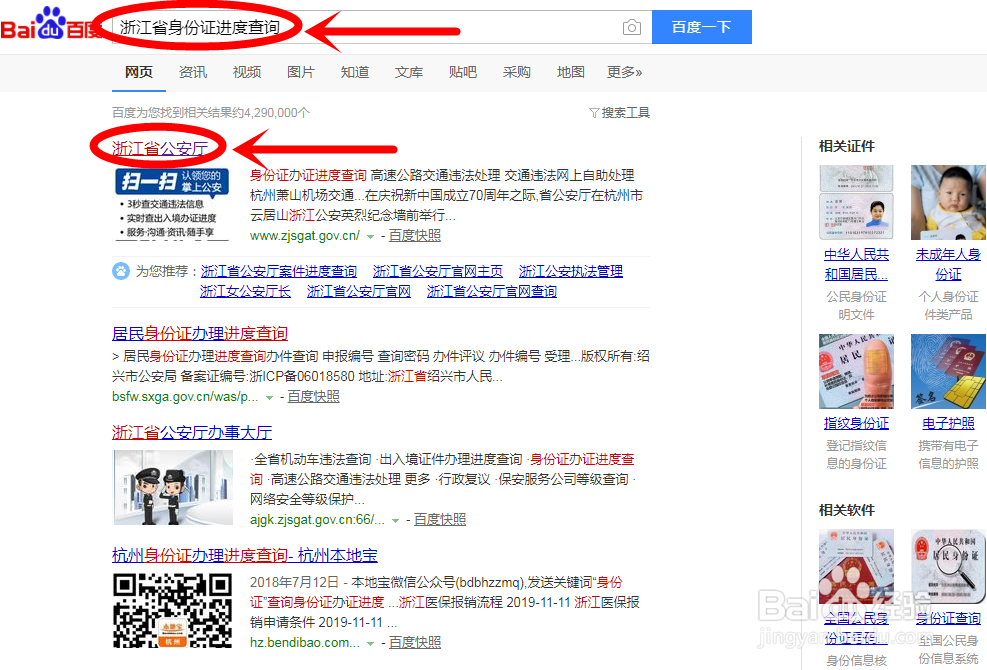Open the 浙江公安执法管理 recommendation
The height and width of the screenshot is (670, 987).
point(571,271)
